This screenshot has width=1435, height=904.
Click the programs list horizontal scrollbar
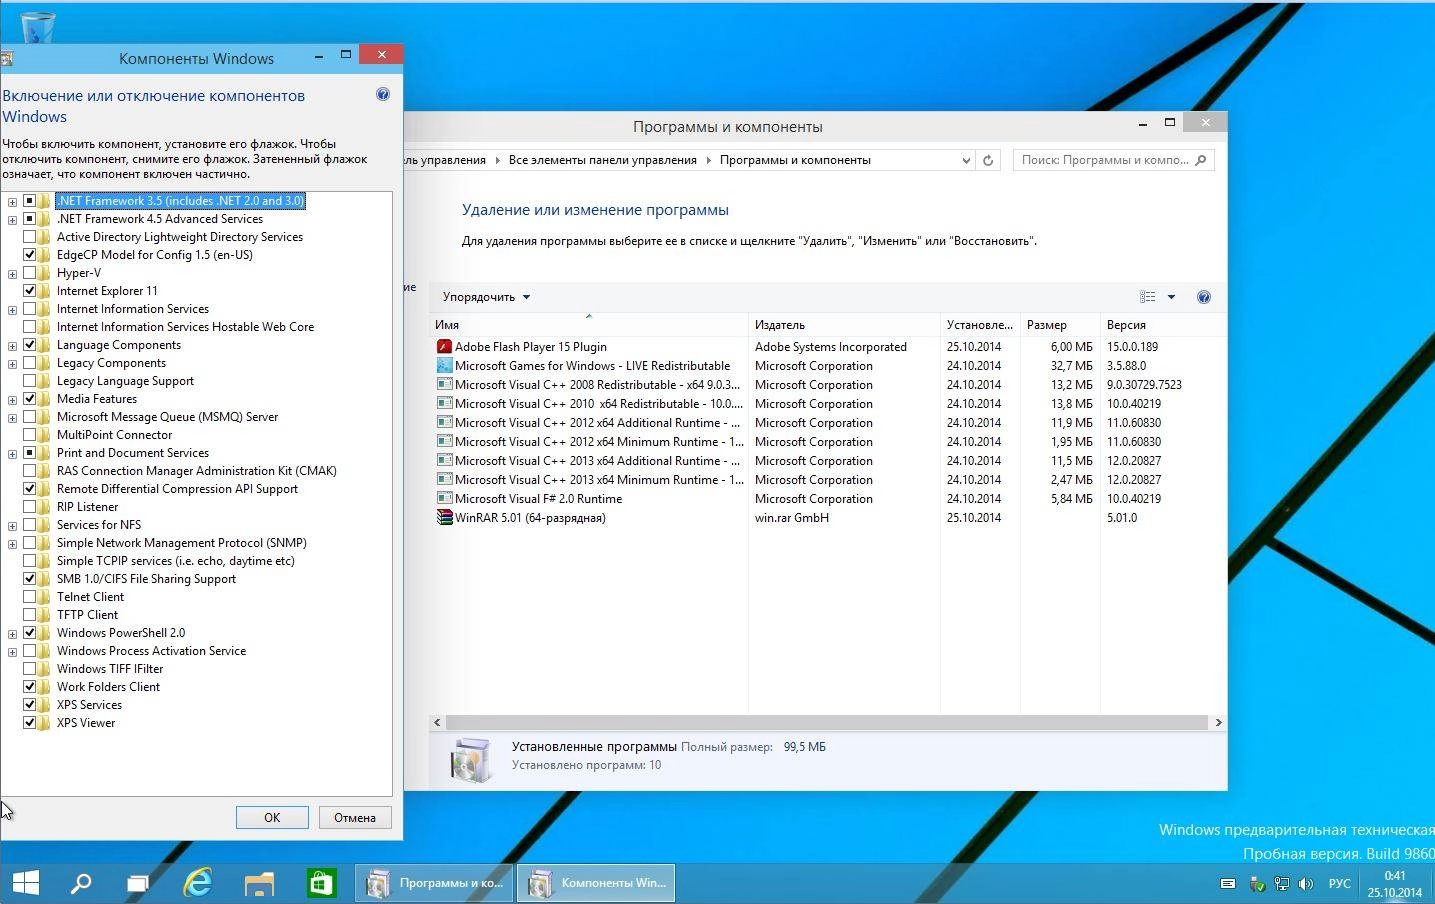click(826, 722)
